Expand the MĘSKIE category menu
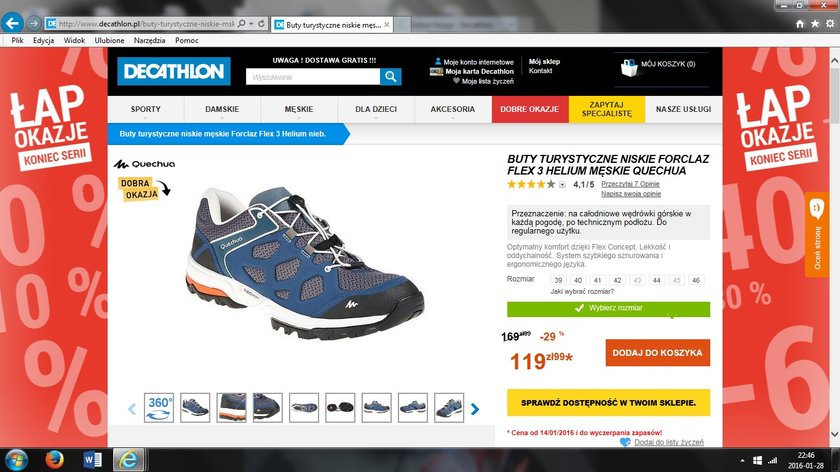The image size is (840, 472). pyautogui.click(x=299, y=109)
